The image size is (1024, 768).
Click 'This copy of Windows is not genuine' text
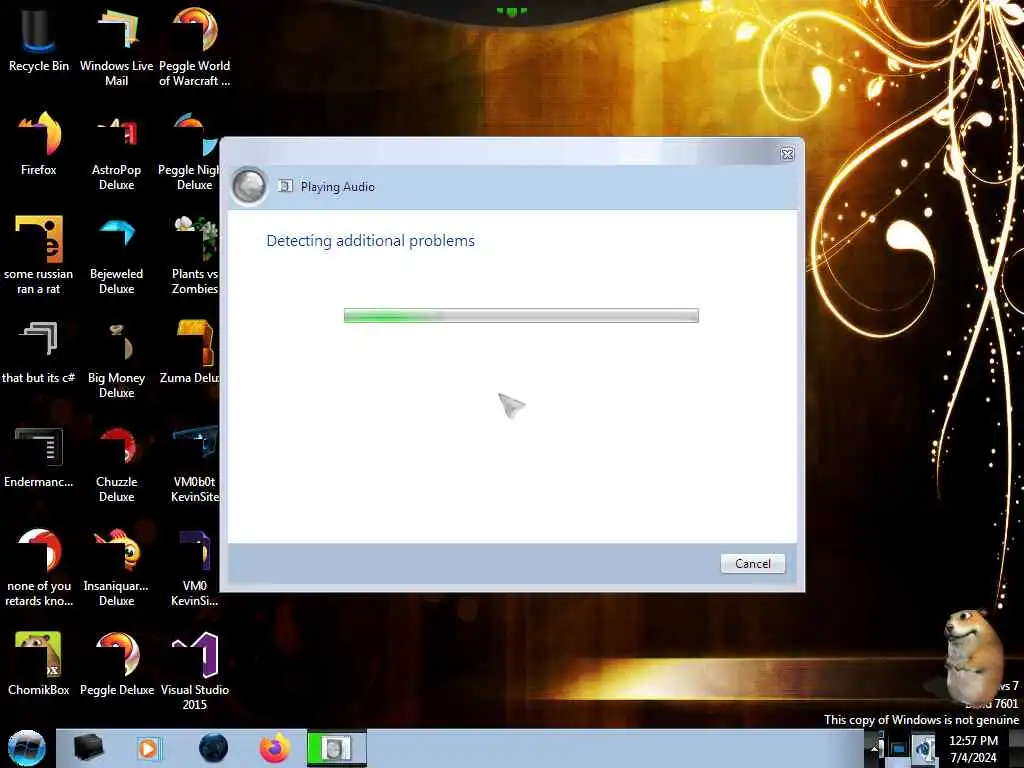[921, 720]
